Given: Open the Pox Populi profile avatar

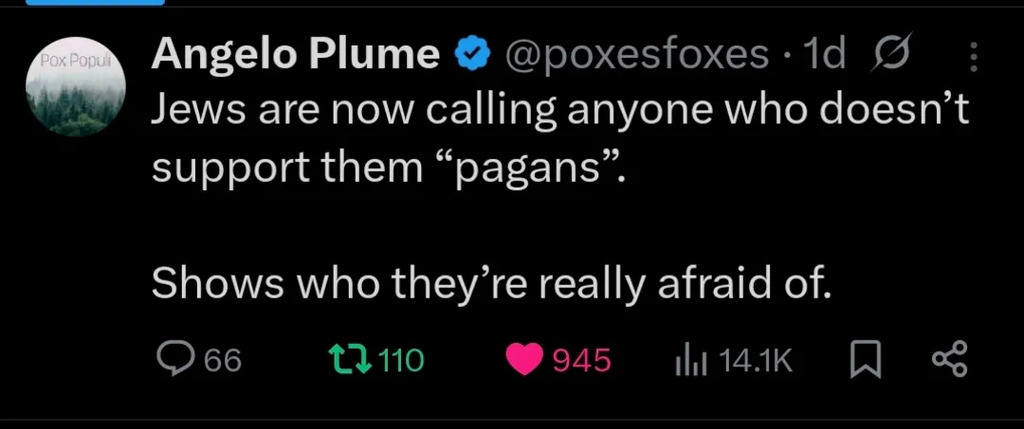Looking at the screenshot, I should click(x=76, y=86).
